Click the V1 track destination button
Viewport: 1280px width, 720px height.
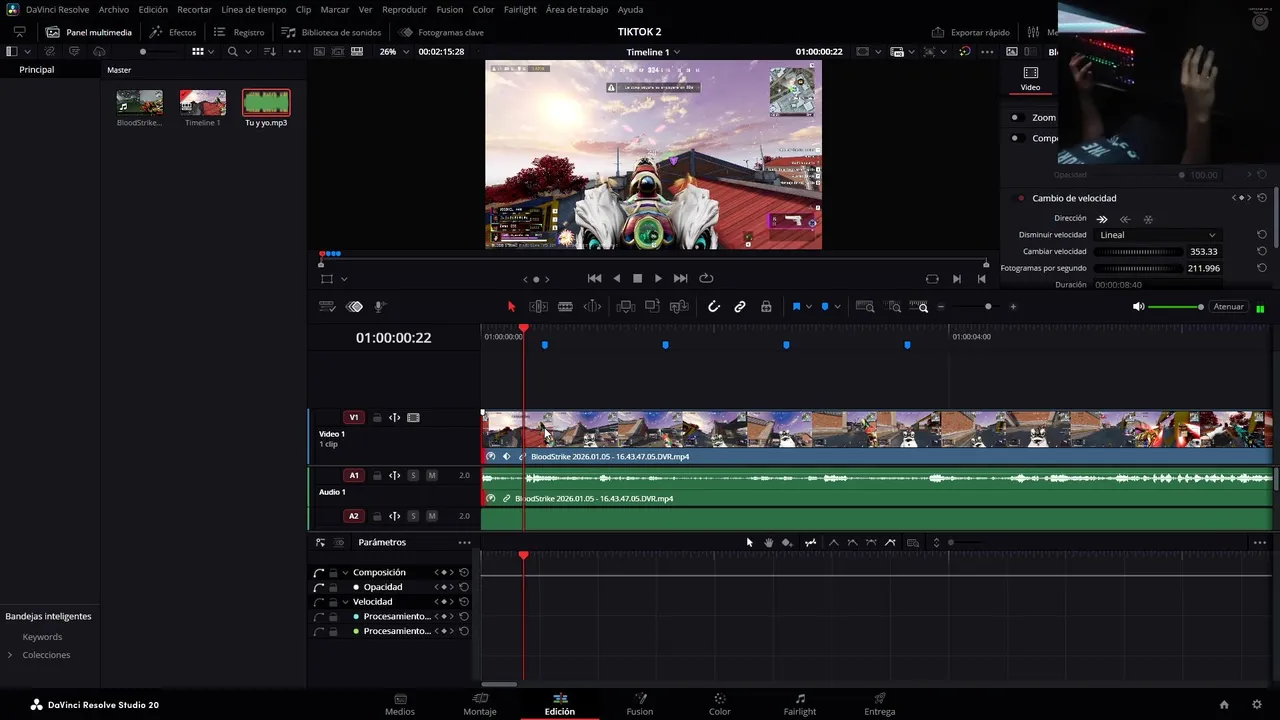[353, 418]
